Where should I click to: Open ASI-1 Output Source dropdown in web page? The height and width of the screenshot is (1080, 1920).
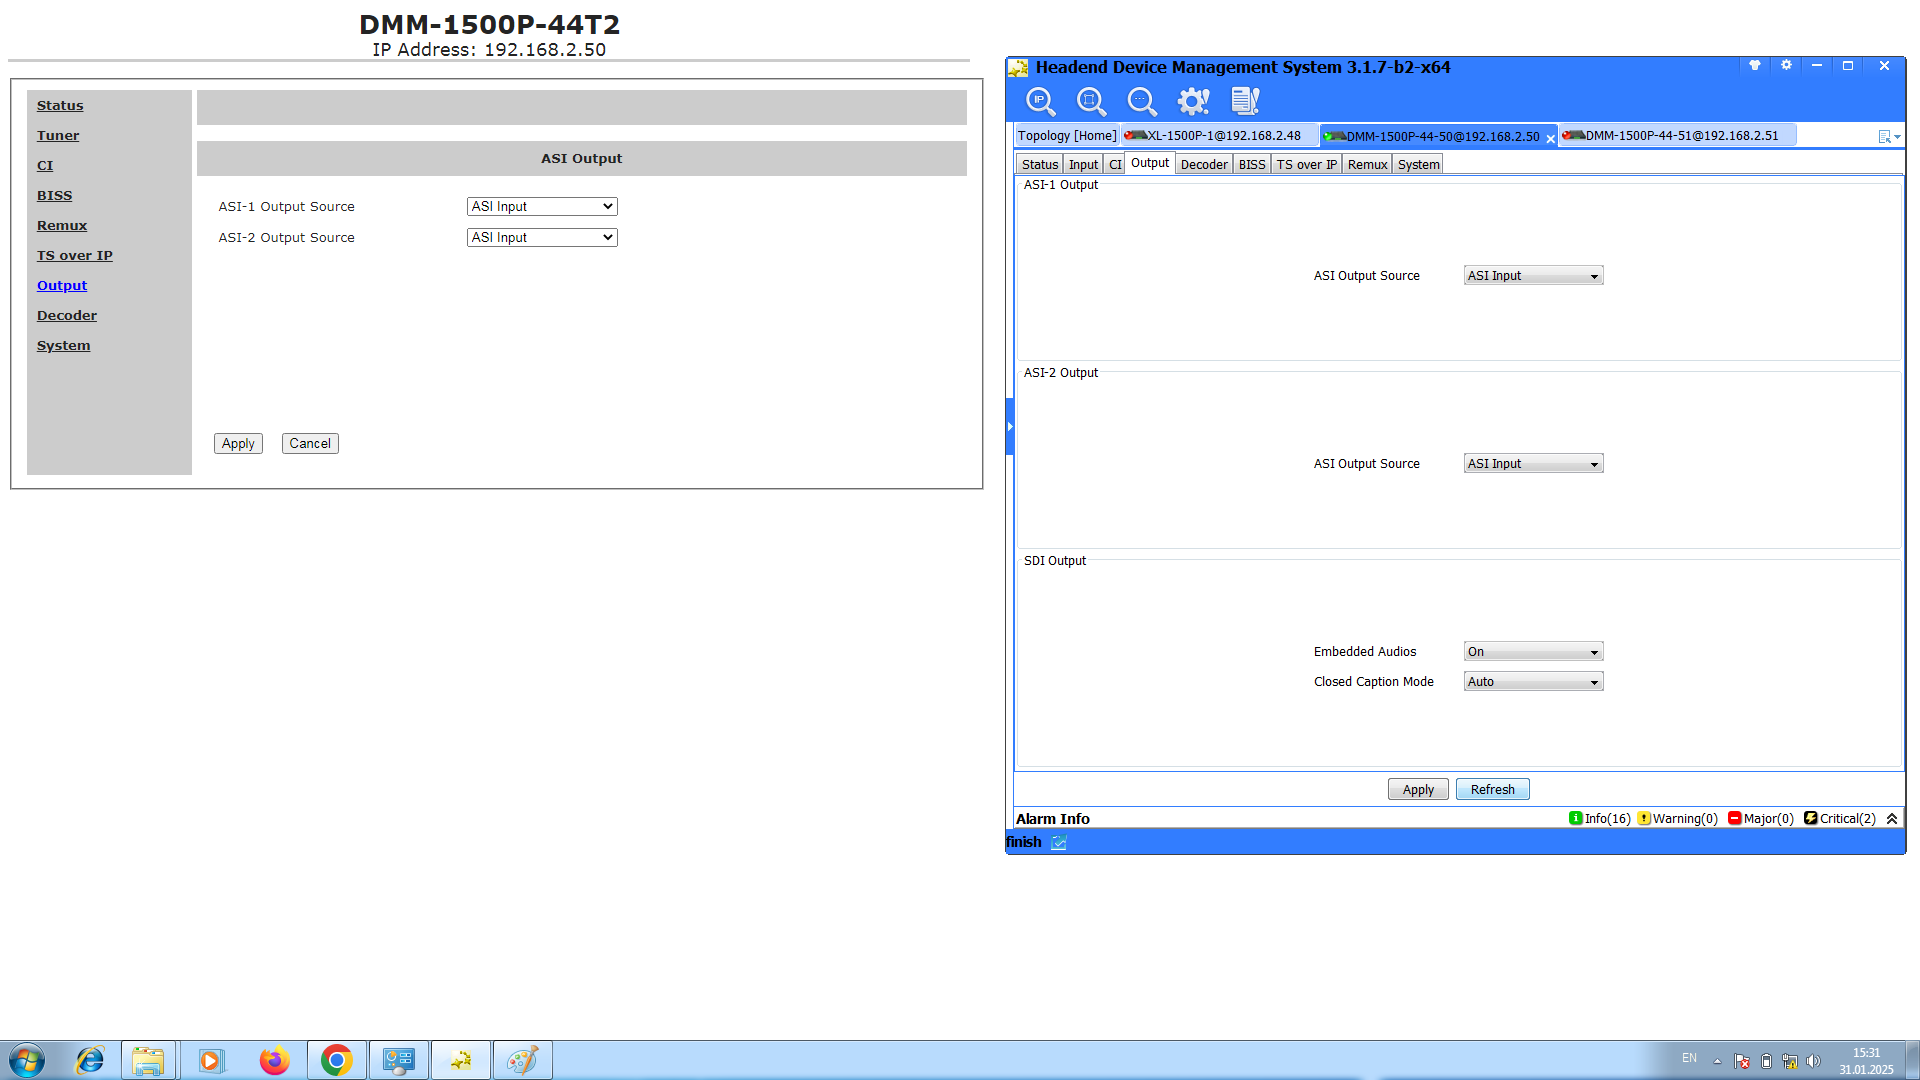click(x=542, y=207)
